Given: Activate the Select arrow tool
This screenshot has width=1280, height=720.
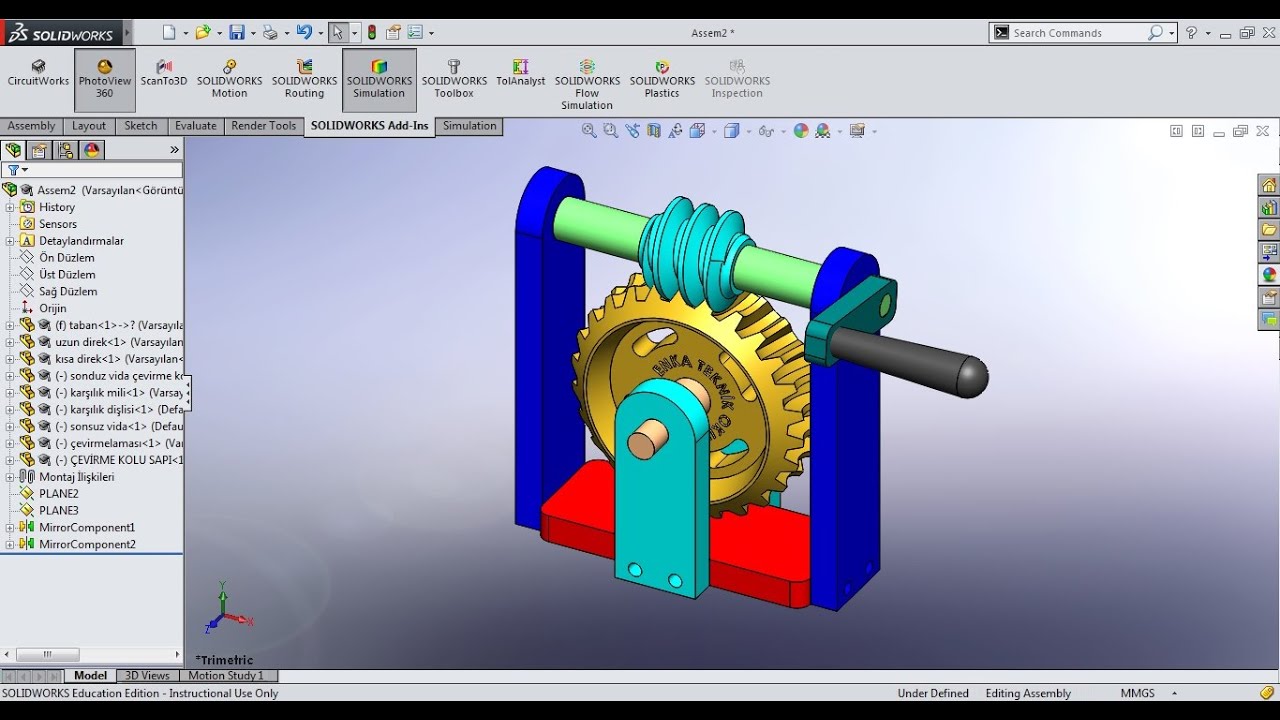Looking at the screenshot, I should pyautogui.click(x=338, y=33).
